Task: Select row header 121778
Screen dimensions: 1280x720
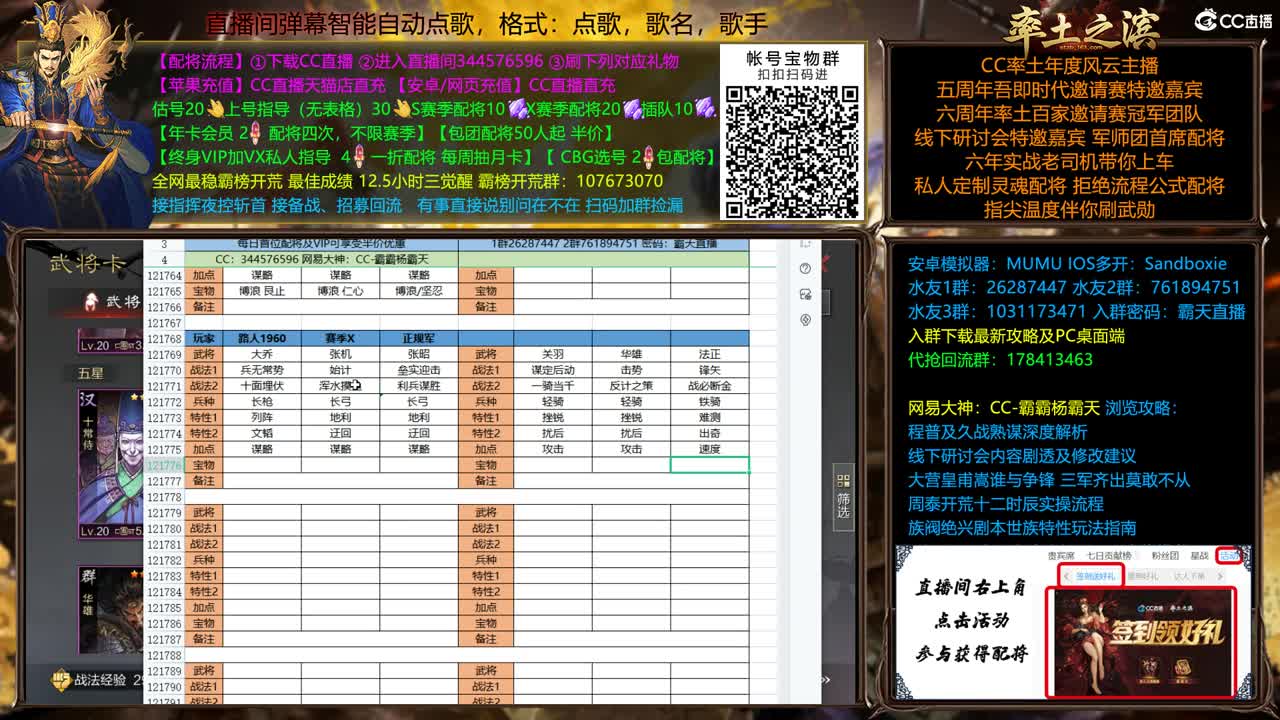Action: coord(164,497)
